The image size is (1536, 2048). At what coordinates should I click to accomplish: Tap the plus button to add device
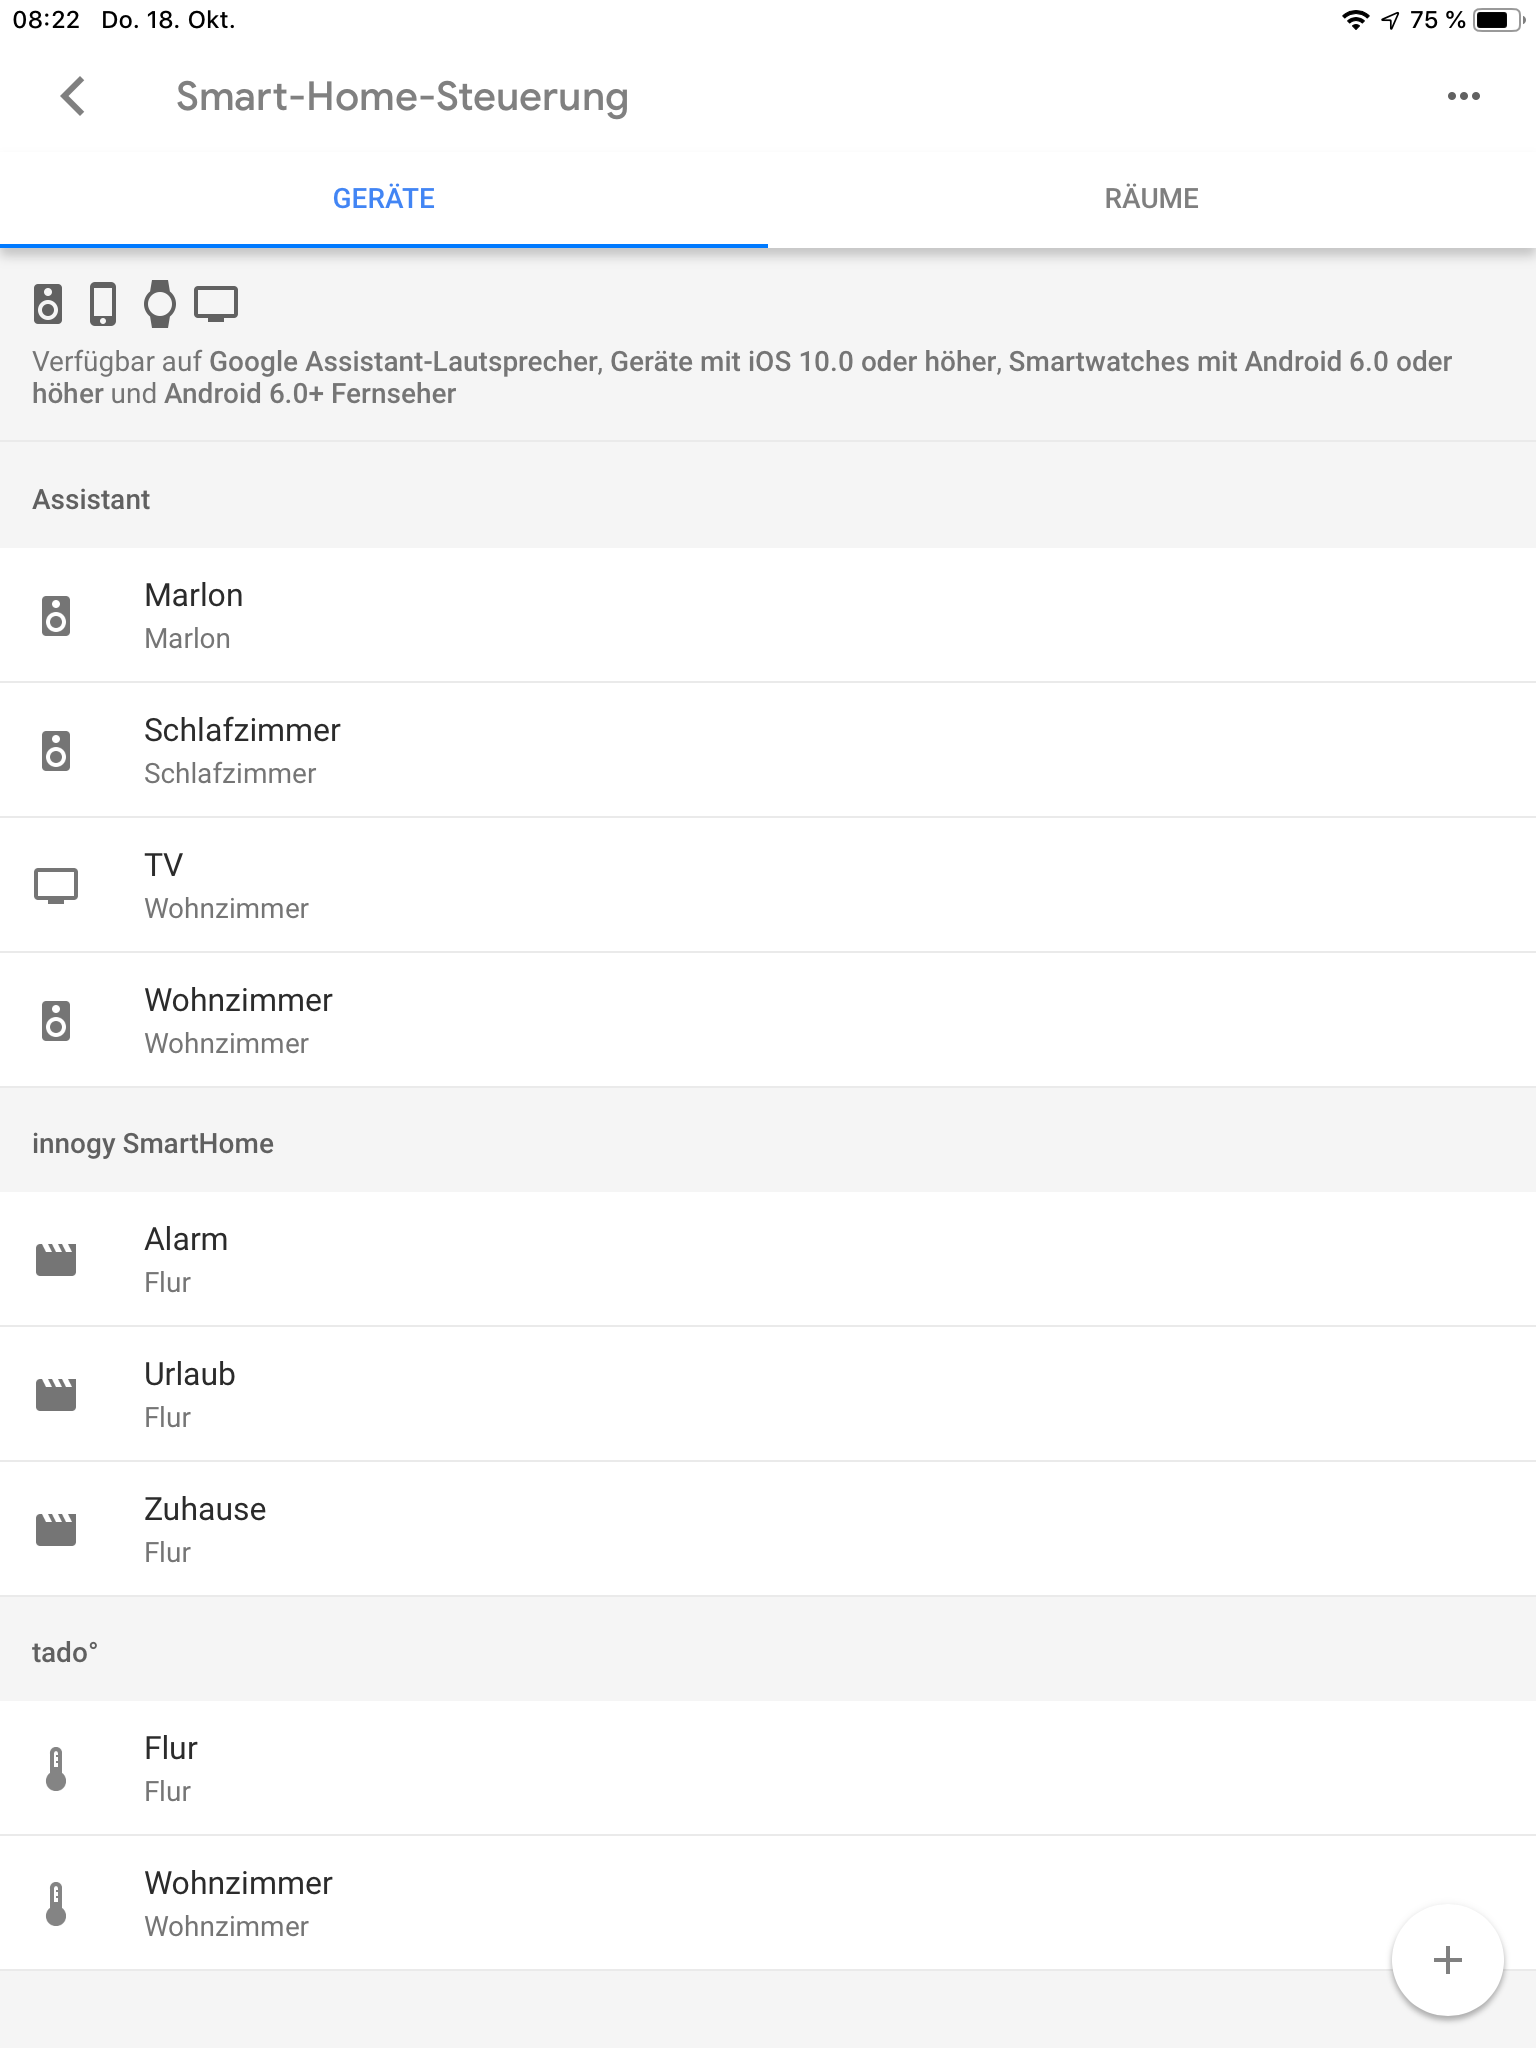(x=1447, y=1960)
